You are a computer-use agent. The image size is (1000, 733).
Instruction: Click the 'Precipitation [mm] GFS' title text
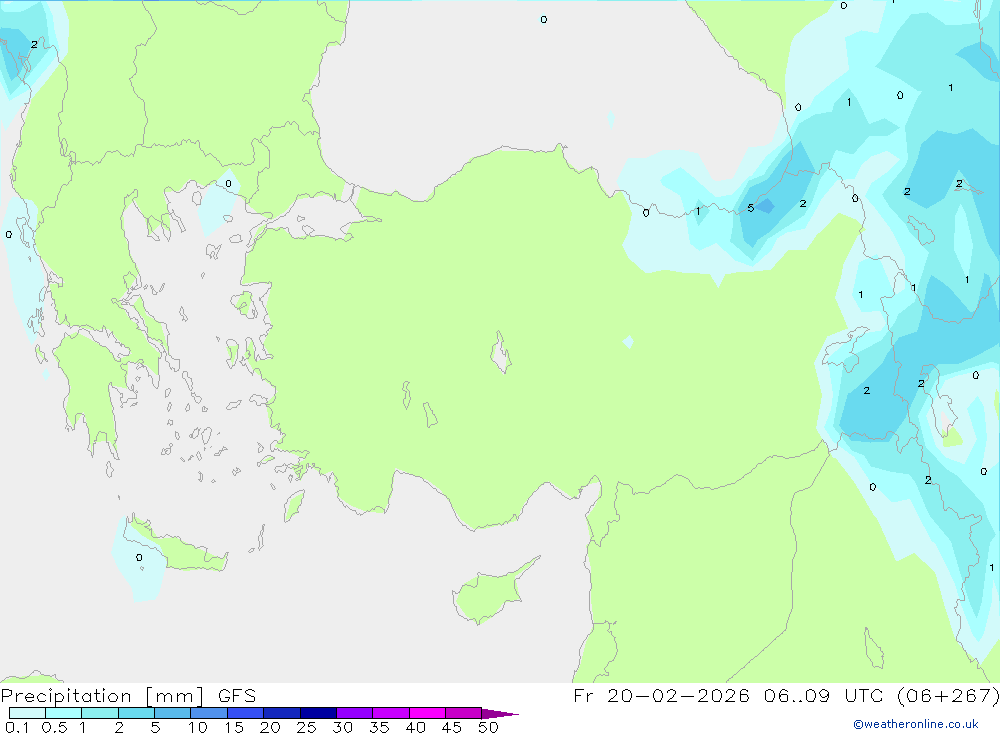[128, 695]
